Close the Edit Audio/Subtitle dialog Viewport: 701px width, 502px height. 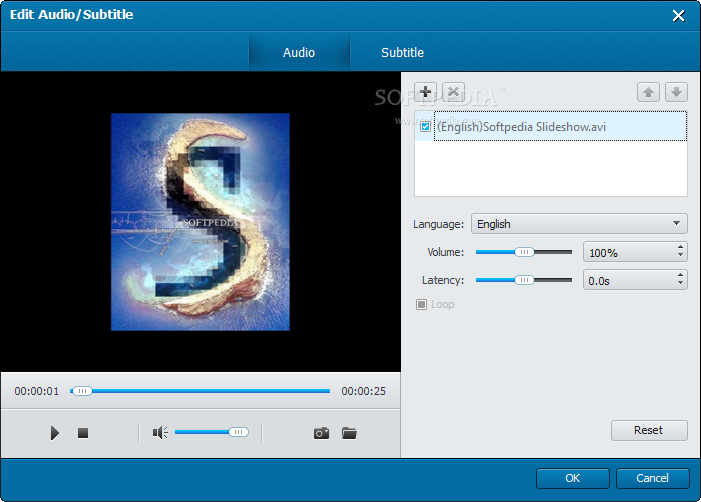[x=679, y=16]
